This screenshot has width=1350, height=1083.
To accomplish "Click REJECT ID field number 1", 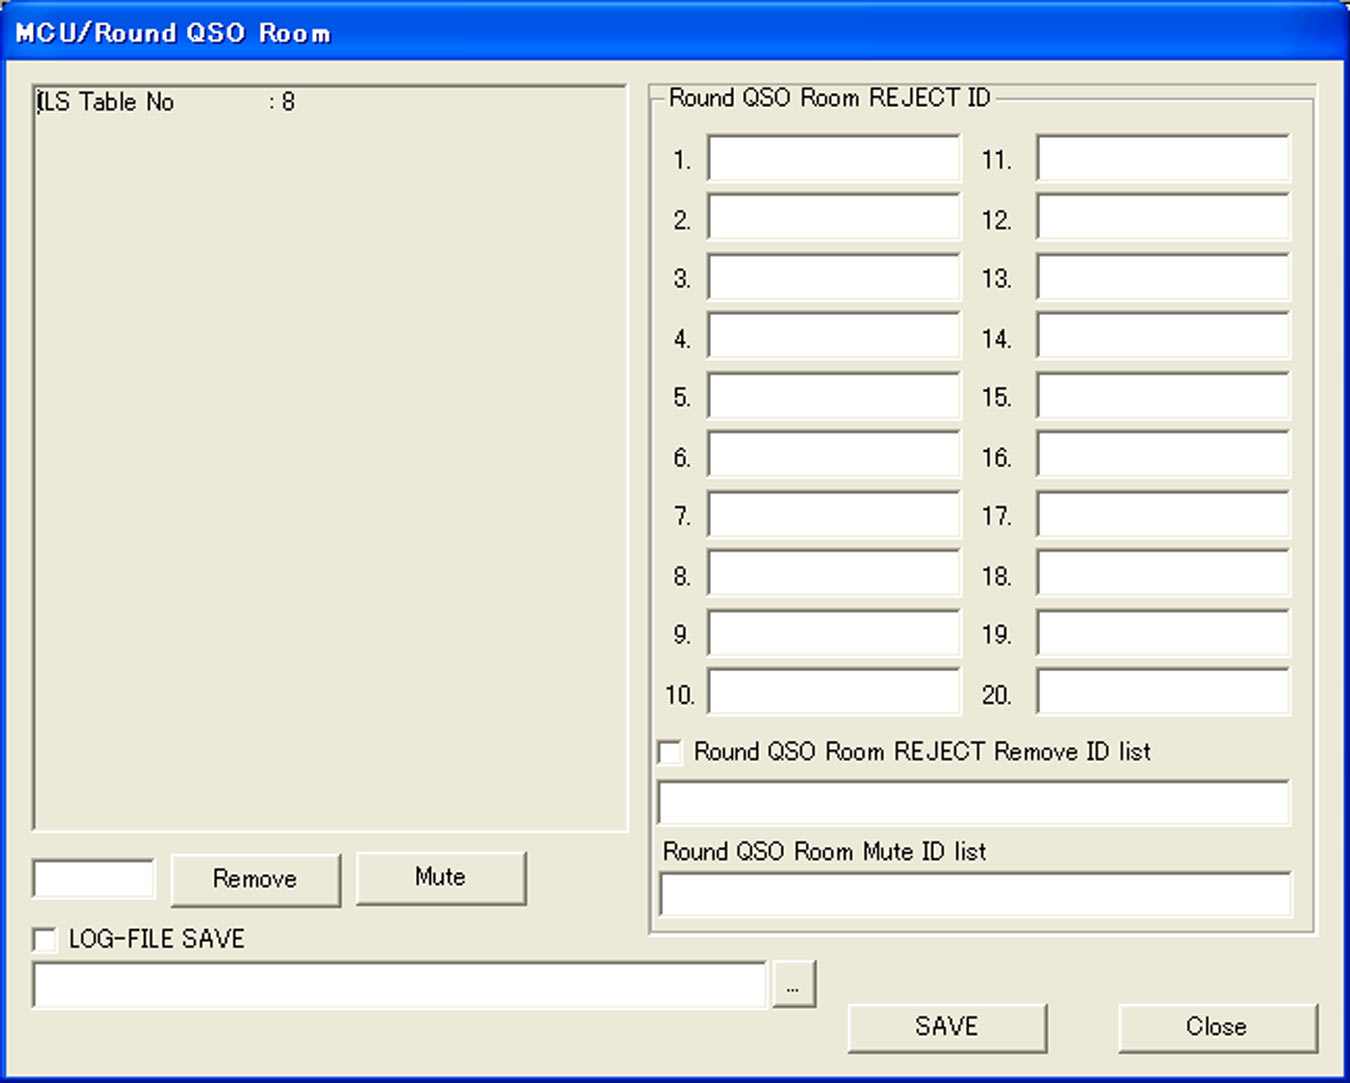I will (833, 159).
